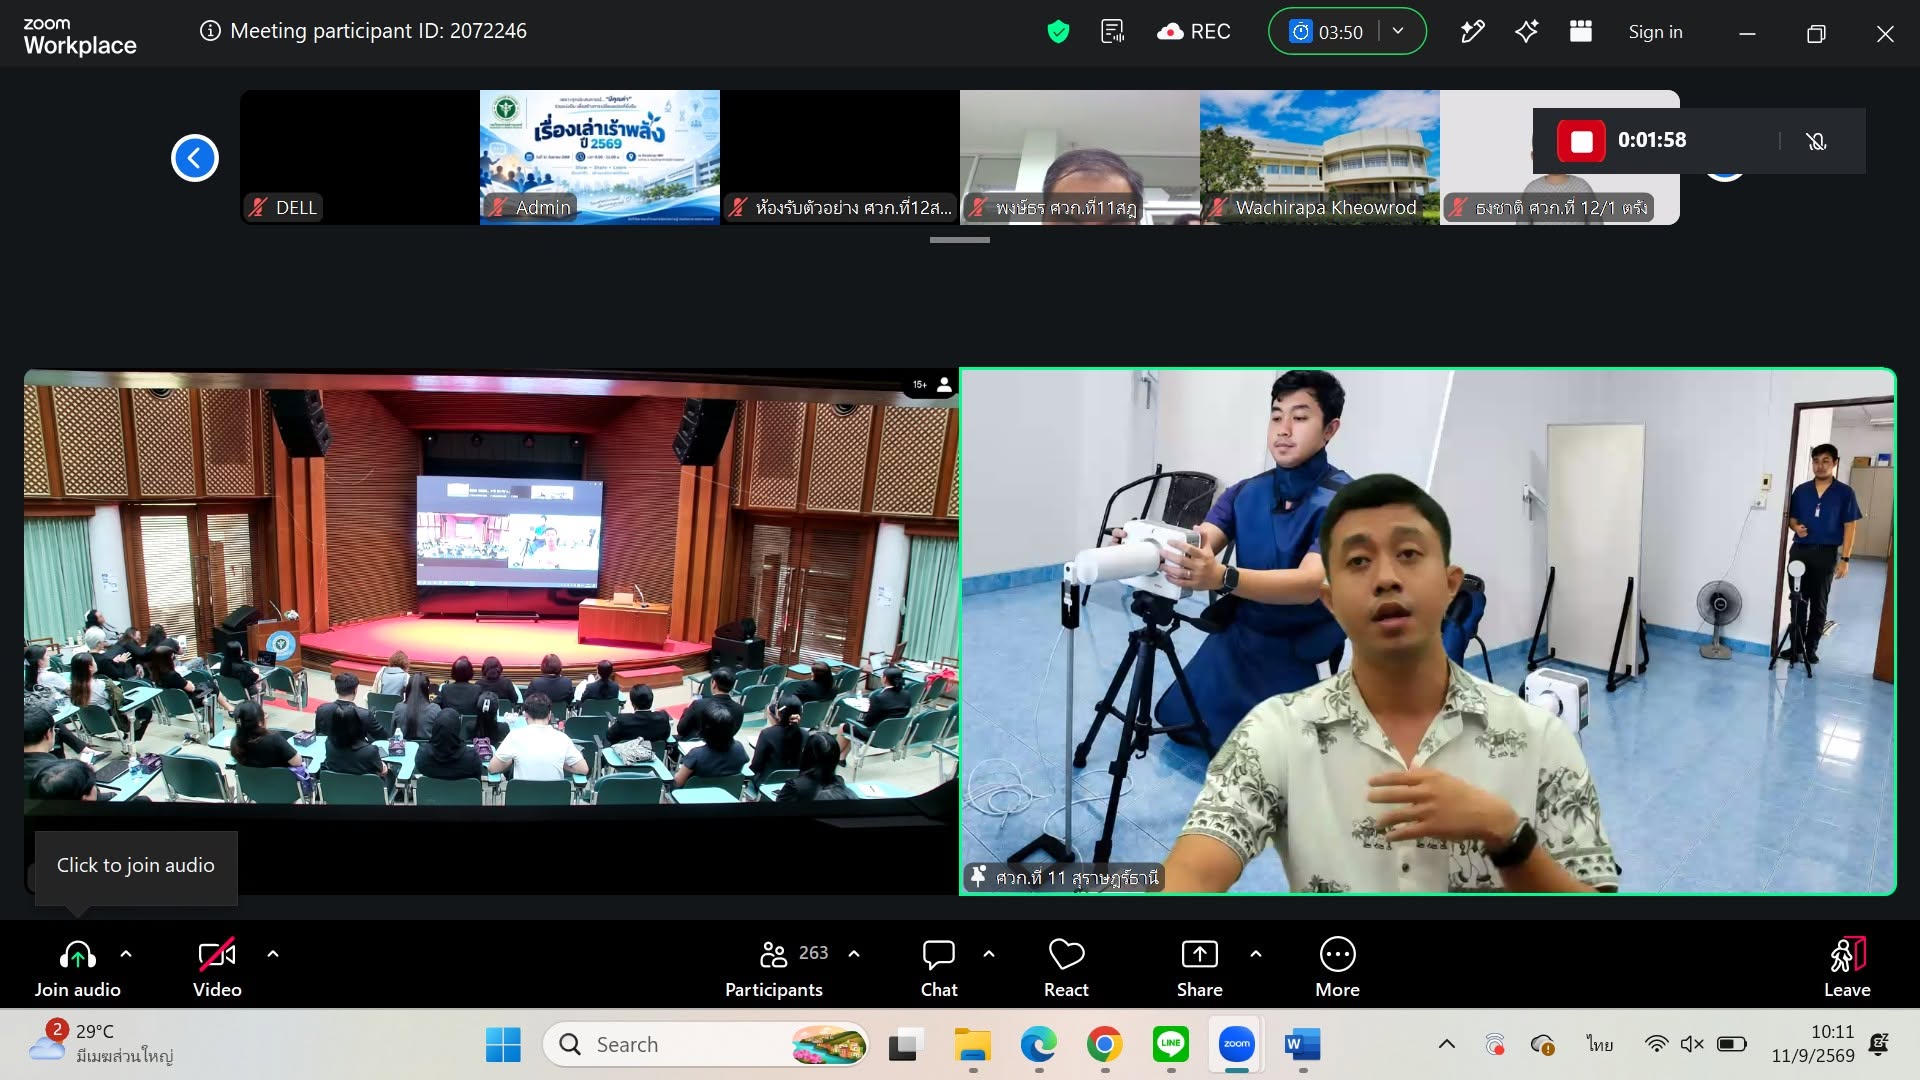The height and width of the screenshot is (1080, 1920).
Task: Expand video options arrow beside Video
Action: click(x=273, y=954)
